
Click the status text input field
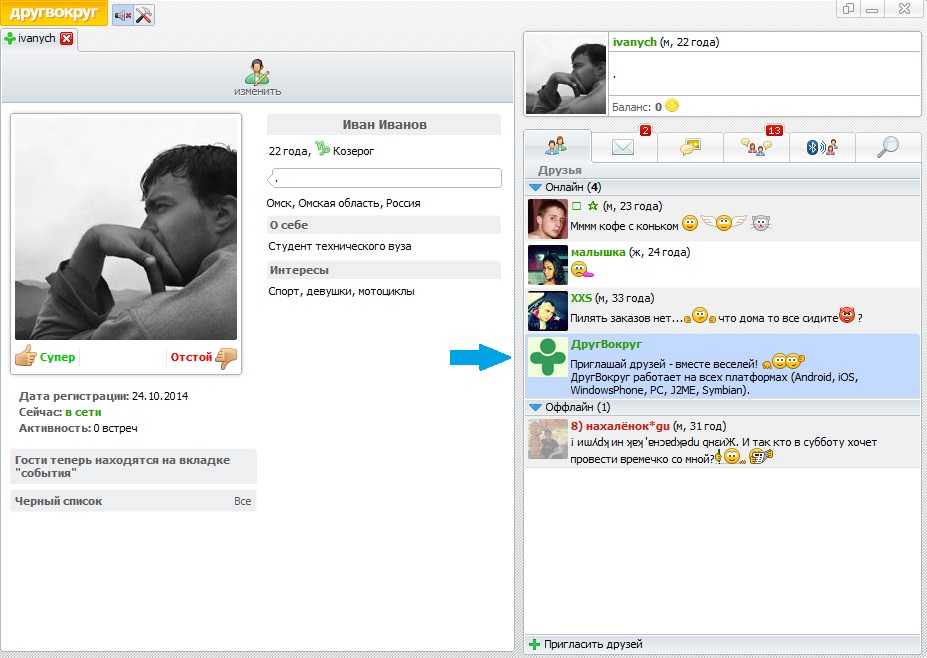tap(385, 178)
